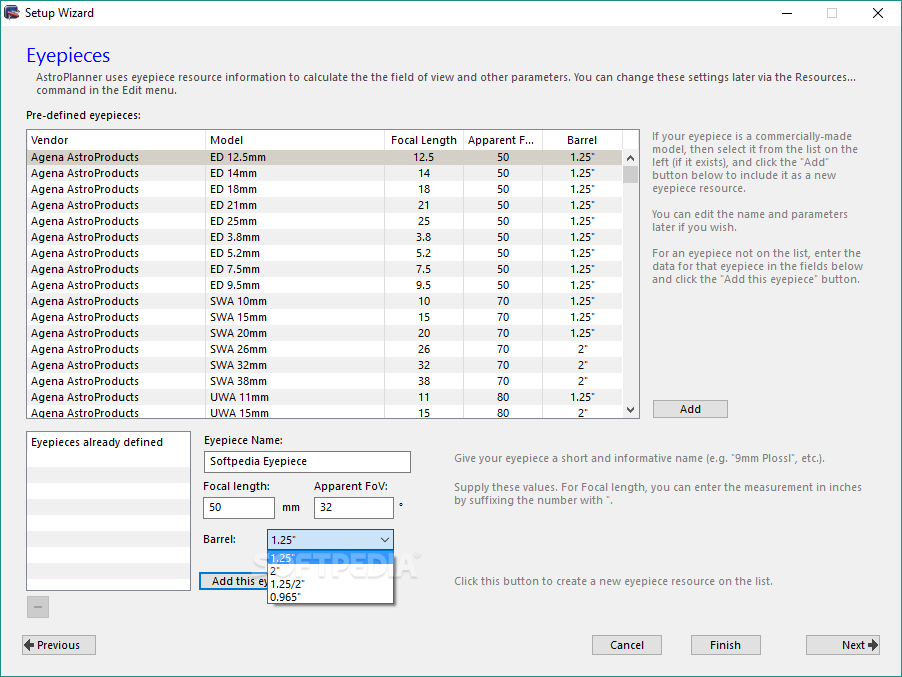This screenshot has width=902, height=677.
Task: Choose 1.25" from Barrel dropdown list
Action: pos(330,558)
